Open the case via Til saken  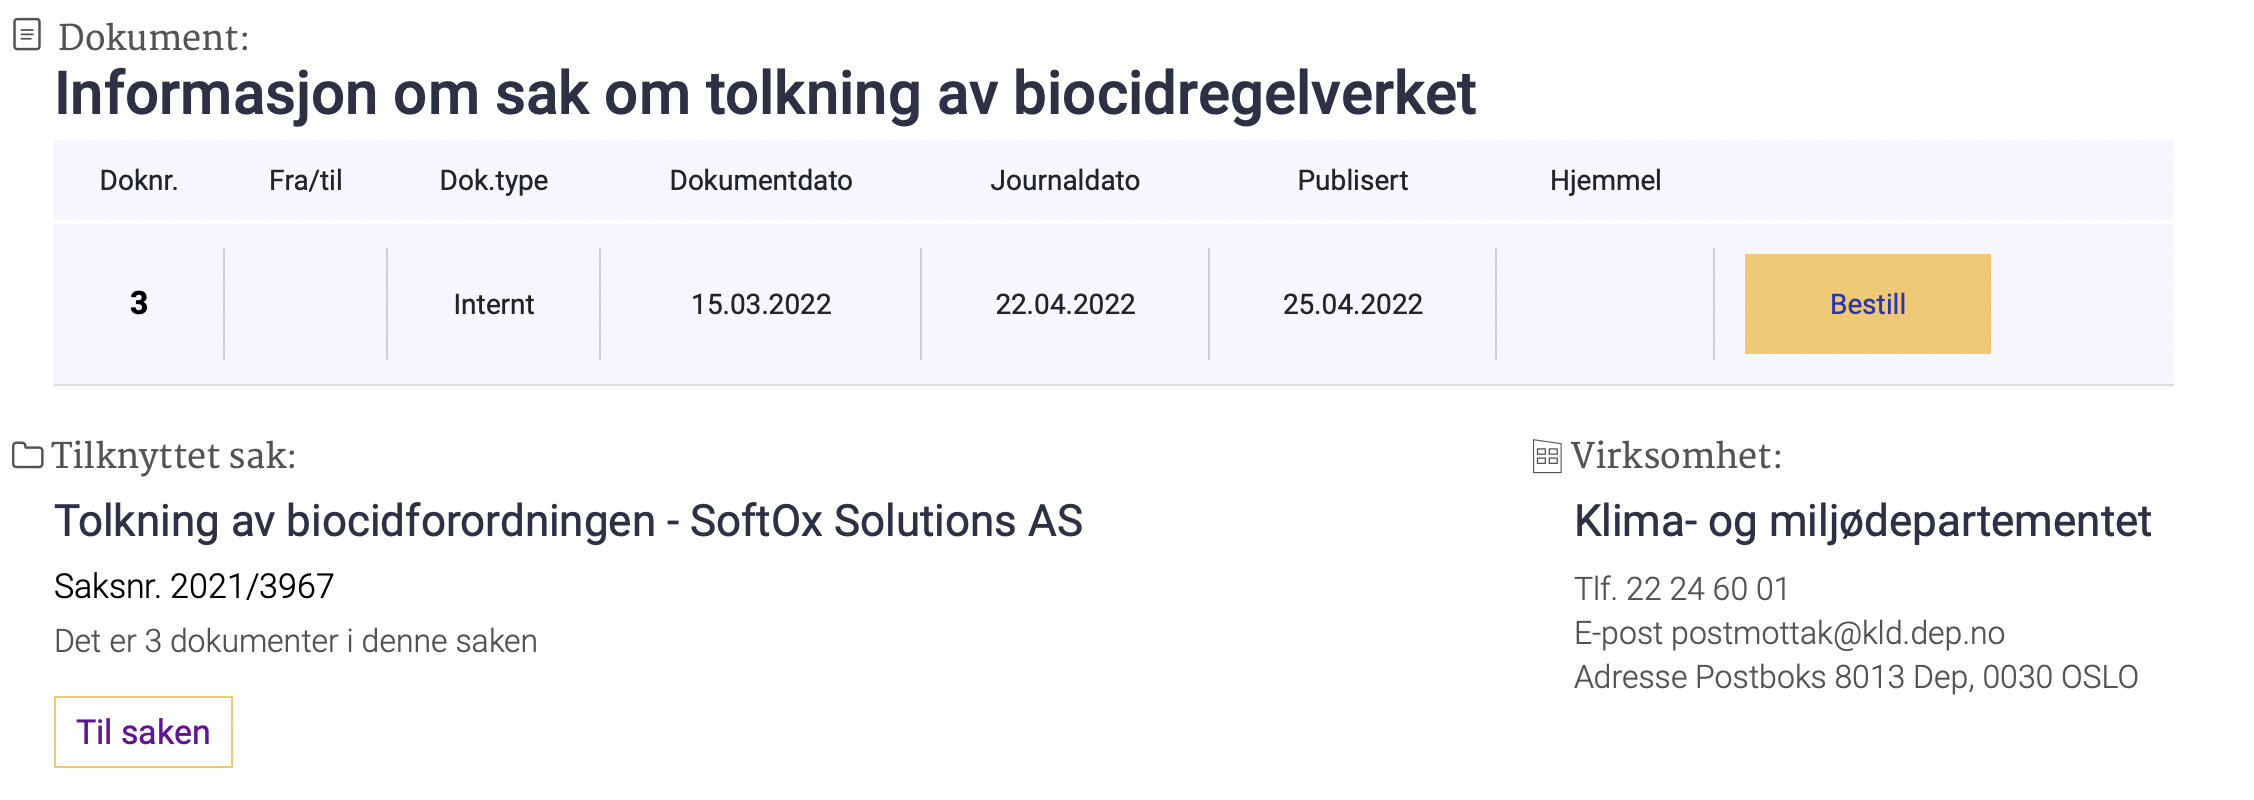pyautogui.click(x=143, y=732)
